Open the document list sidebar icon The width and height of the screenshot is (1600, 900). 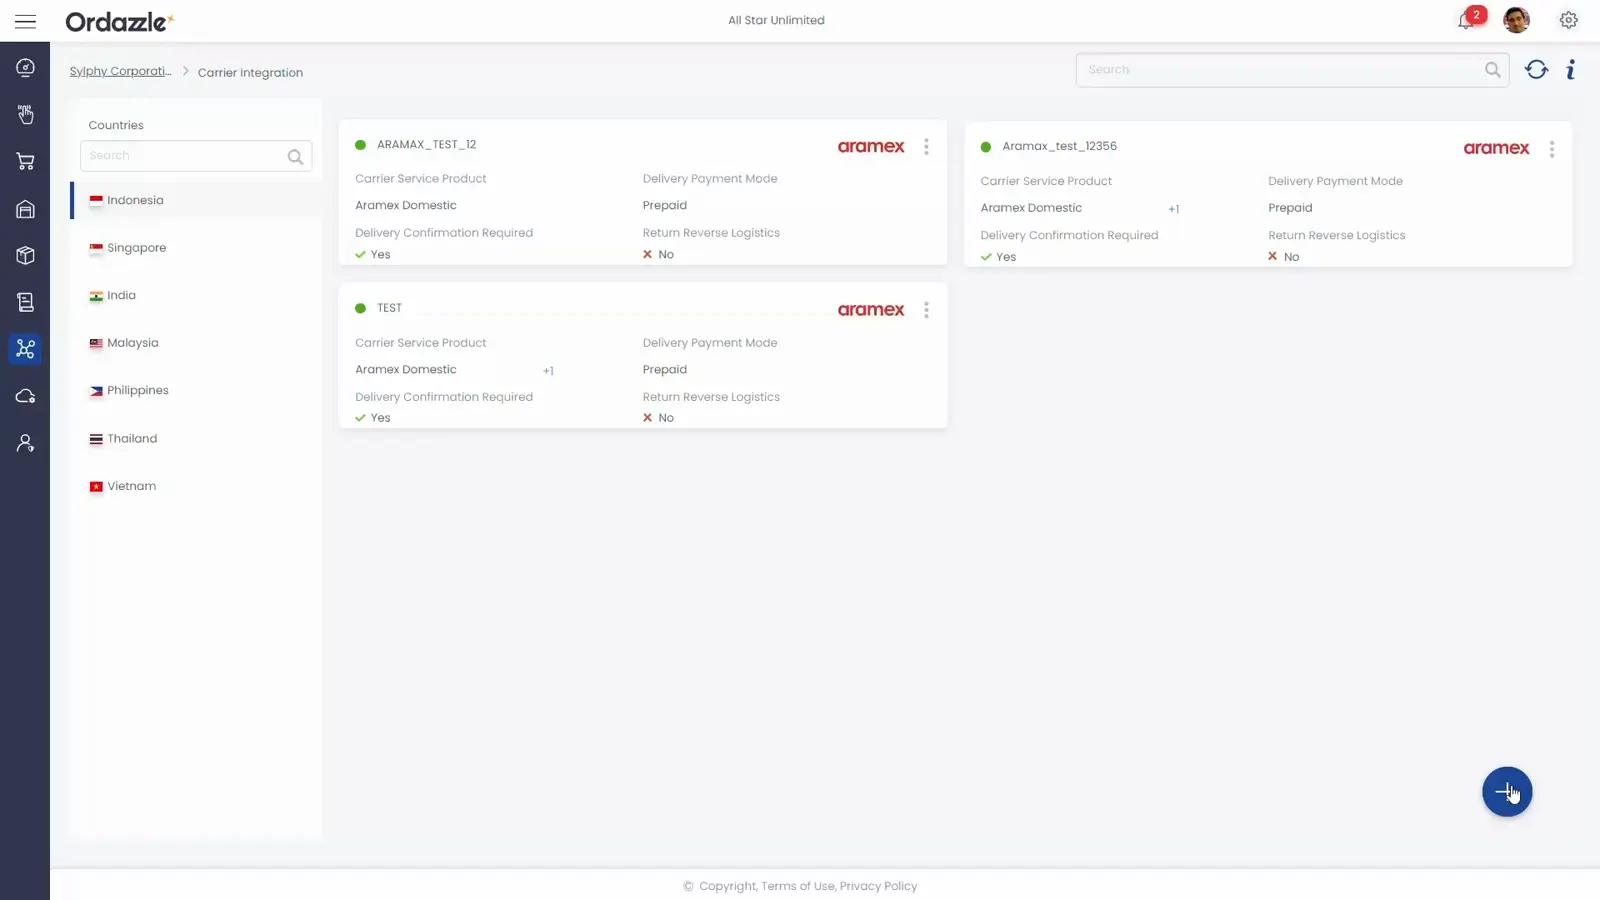pos(25,302)
